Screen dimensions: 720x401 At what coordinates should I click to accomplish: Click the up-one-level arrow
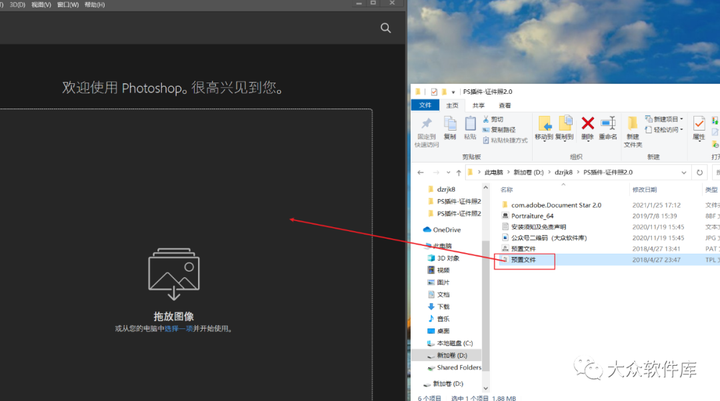click(x=459, y=173)
